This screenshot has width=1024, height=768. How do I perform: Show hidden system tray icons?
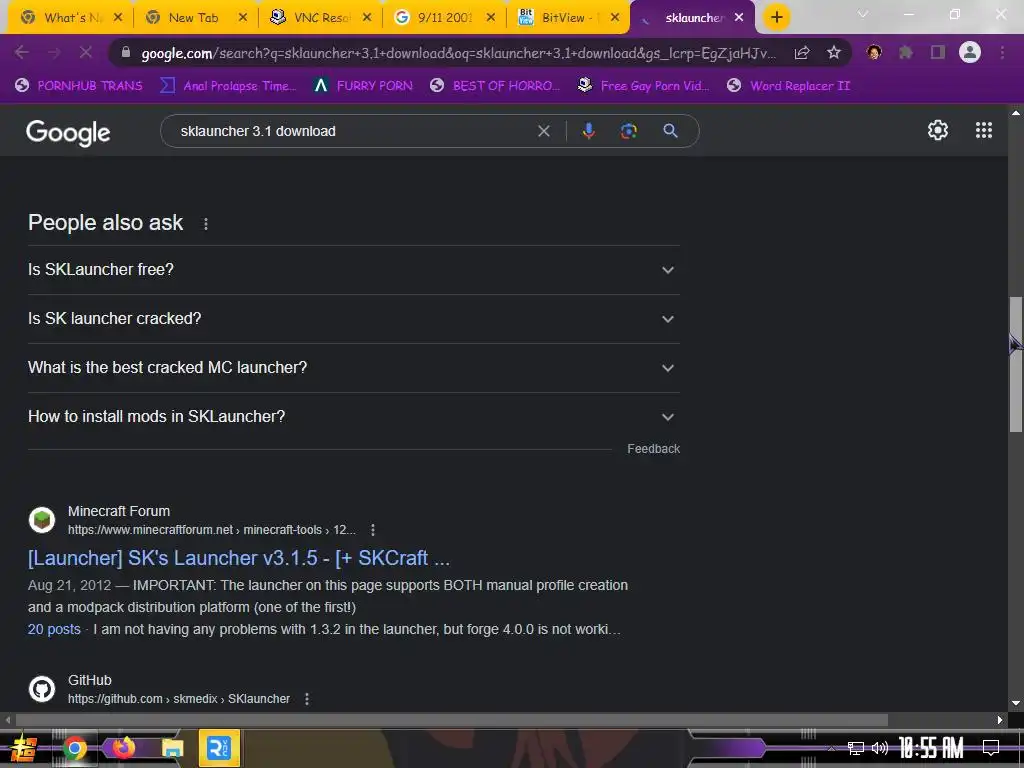coord(831,748)
